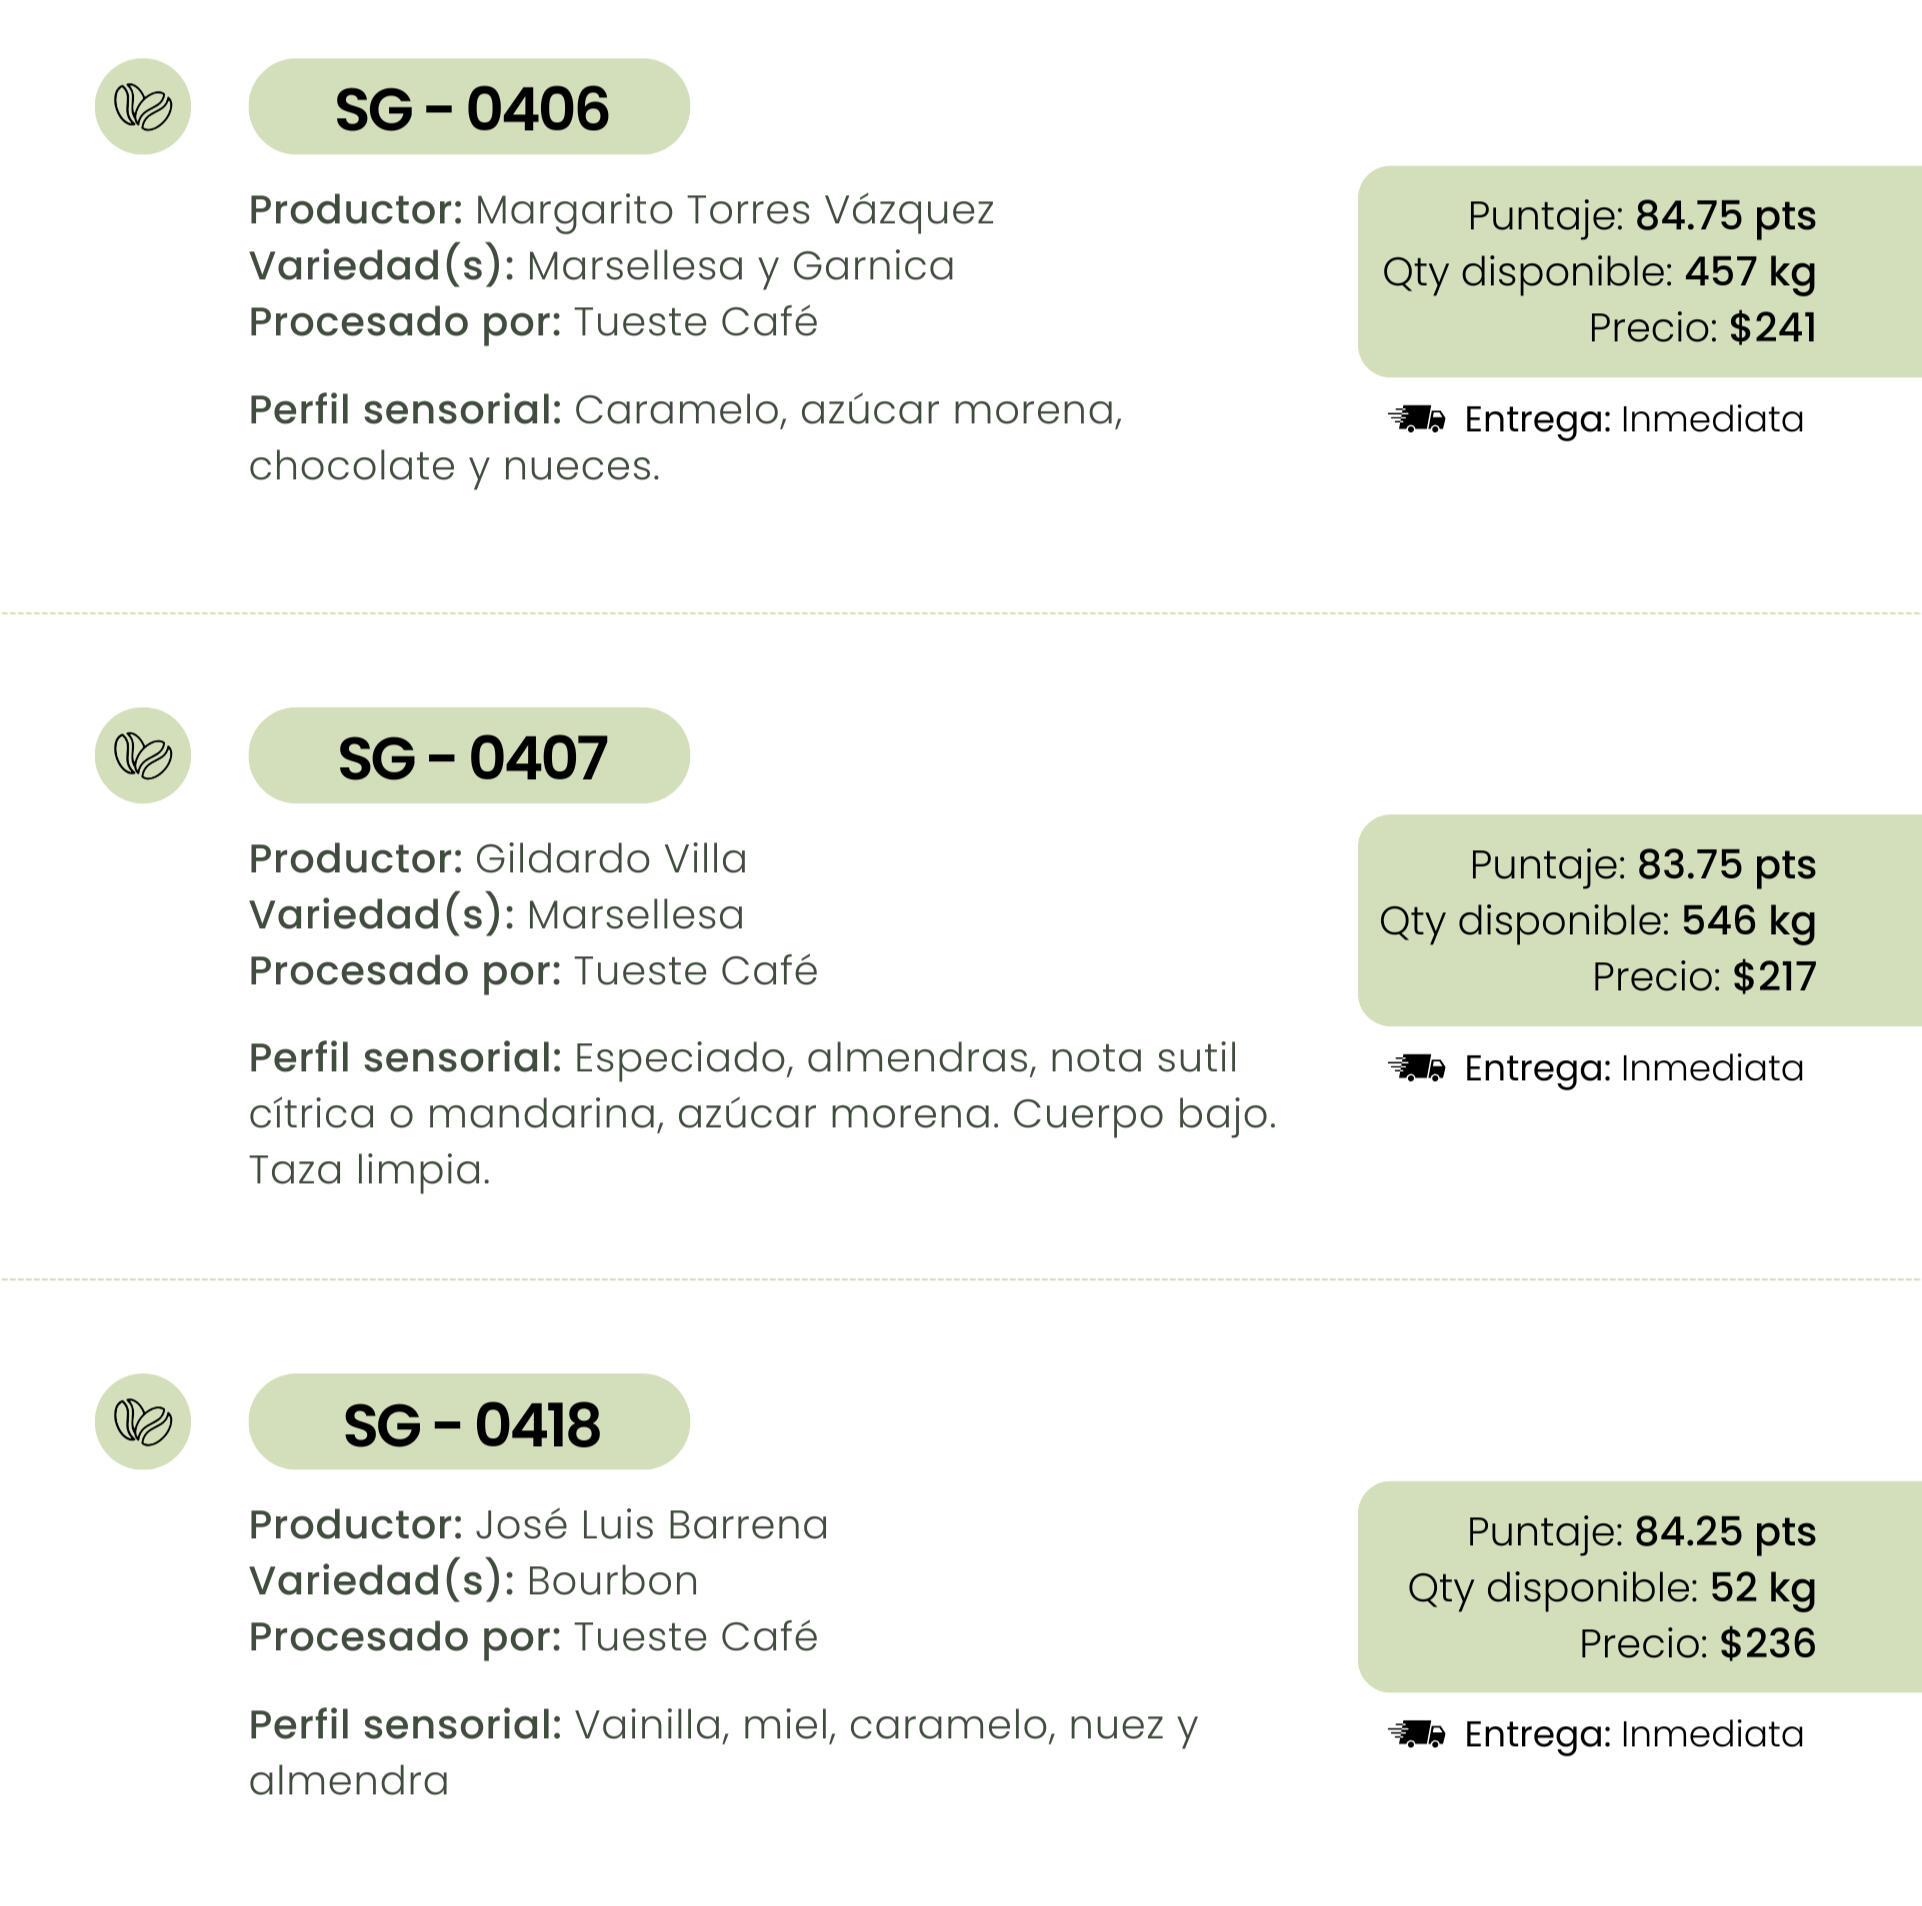This screenshot has width=1922, height=1906.
Task: Click the coffee bean icon beside SG - 0407
Action: pos(143,756)
